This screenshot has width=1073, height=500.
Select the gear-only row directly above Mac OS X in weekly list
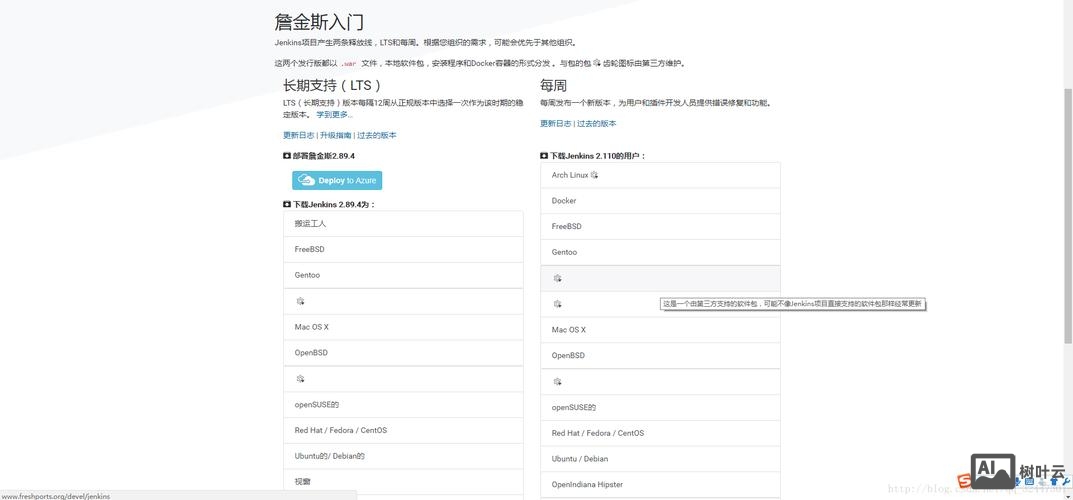pyautogui.click(x=660, y=304)
